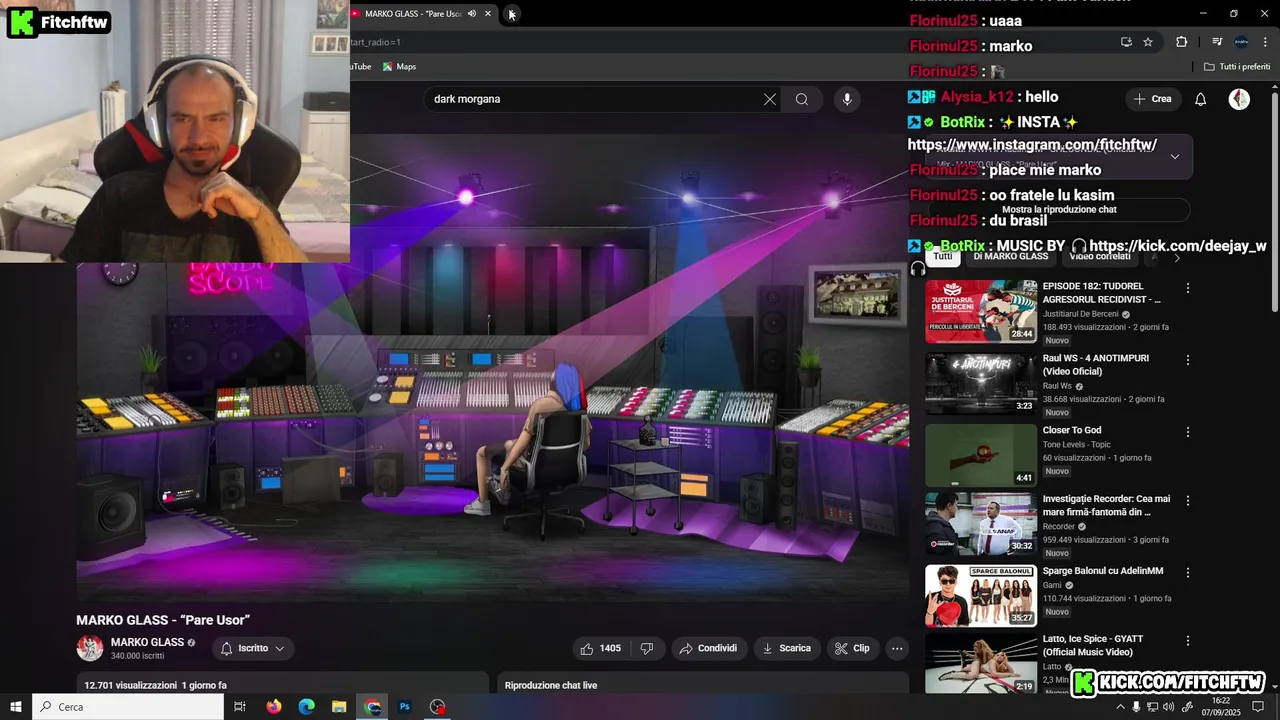Open the YouTube account avatar menu

pos(1239,99)
